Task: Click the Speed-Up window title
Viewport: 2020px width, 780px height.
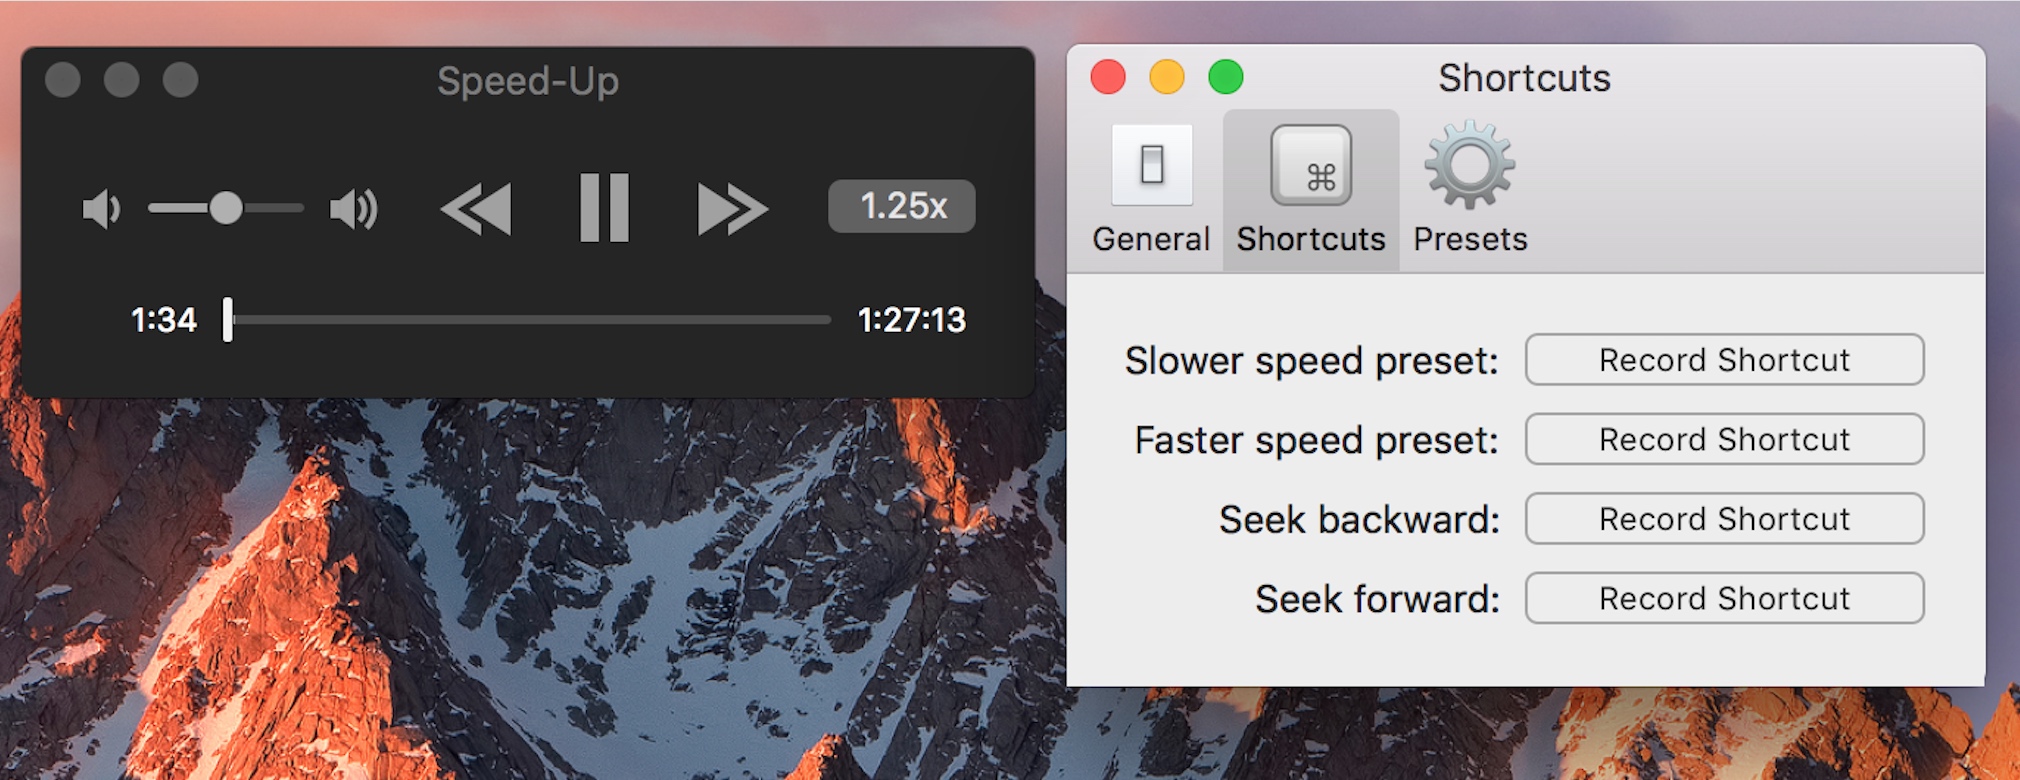Action: [529, 80]
